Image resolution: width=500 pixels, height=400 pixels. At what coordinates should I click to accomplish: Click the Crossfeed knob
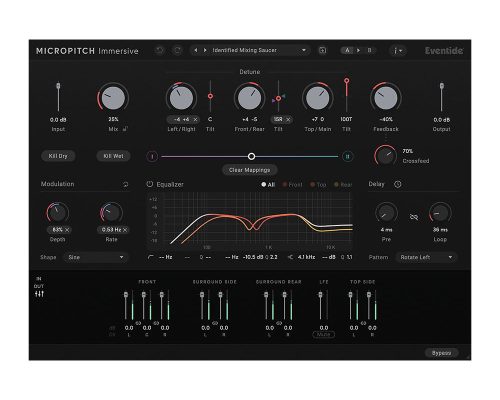click(385, 155)
